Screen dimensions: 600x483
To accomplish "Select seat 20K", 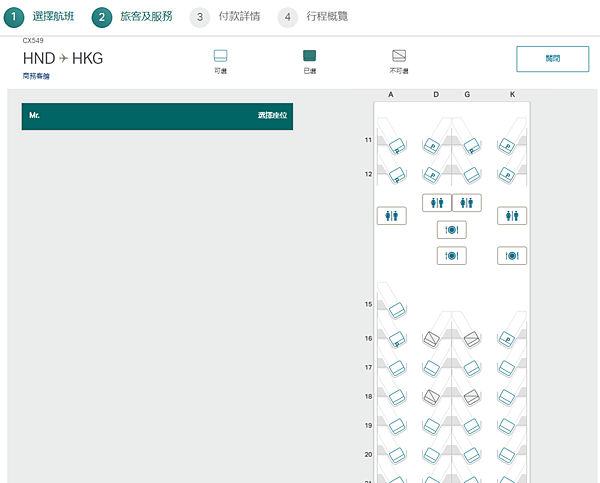I will tap(506, 455).
